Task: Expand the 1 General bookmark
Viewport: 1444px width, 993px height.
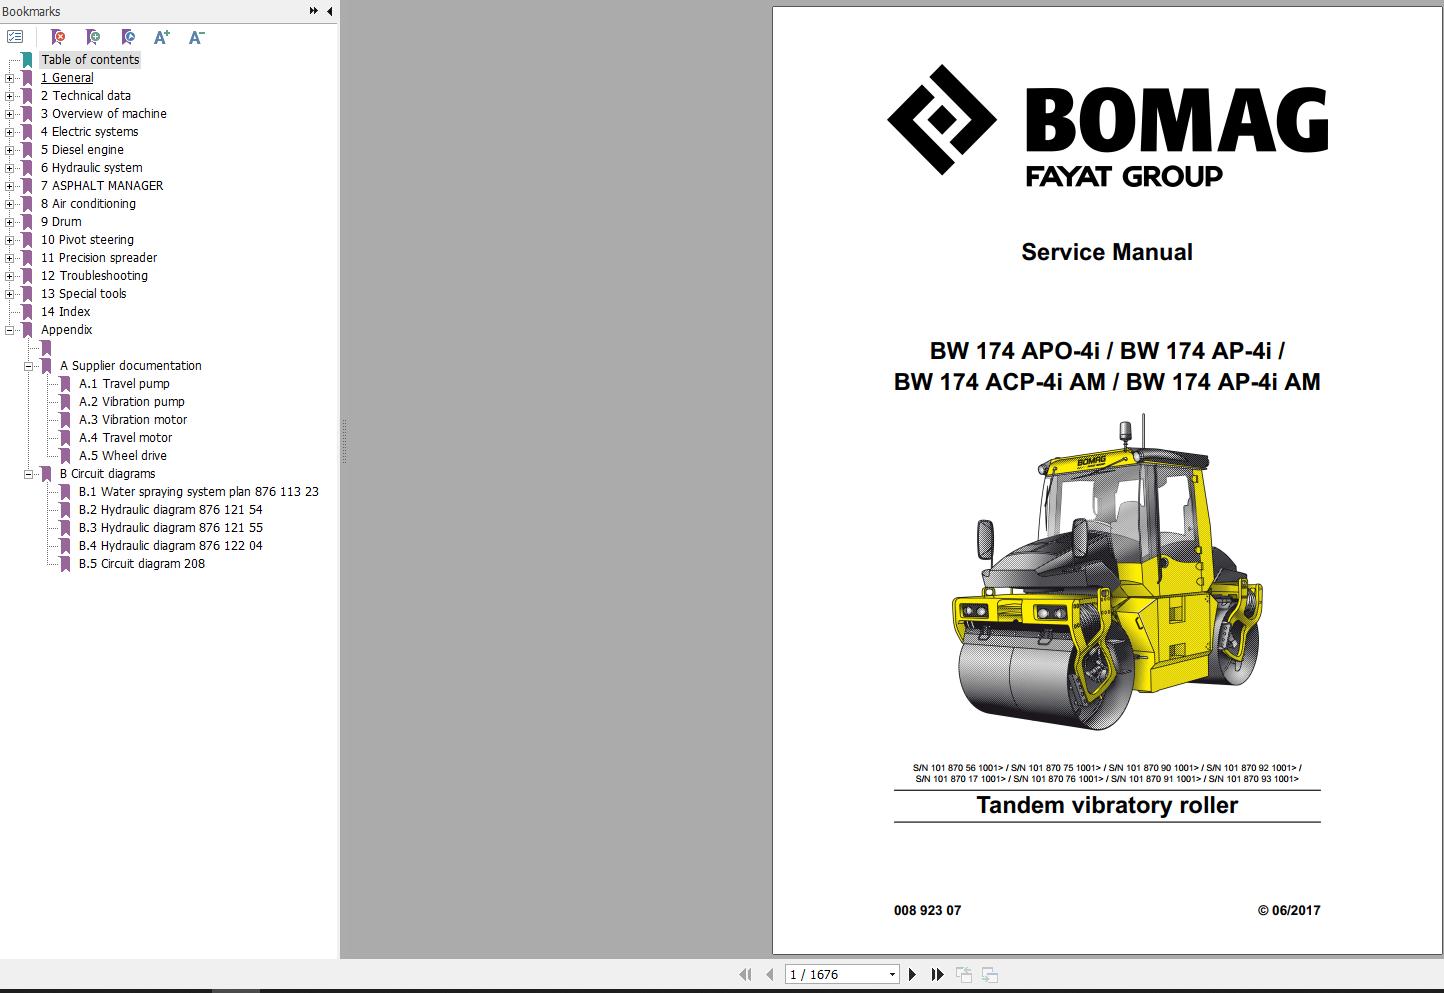Action: pos(10,78)
